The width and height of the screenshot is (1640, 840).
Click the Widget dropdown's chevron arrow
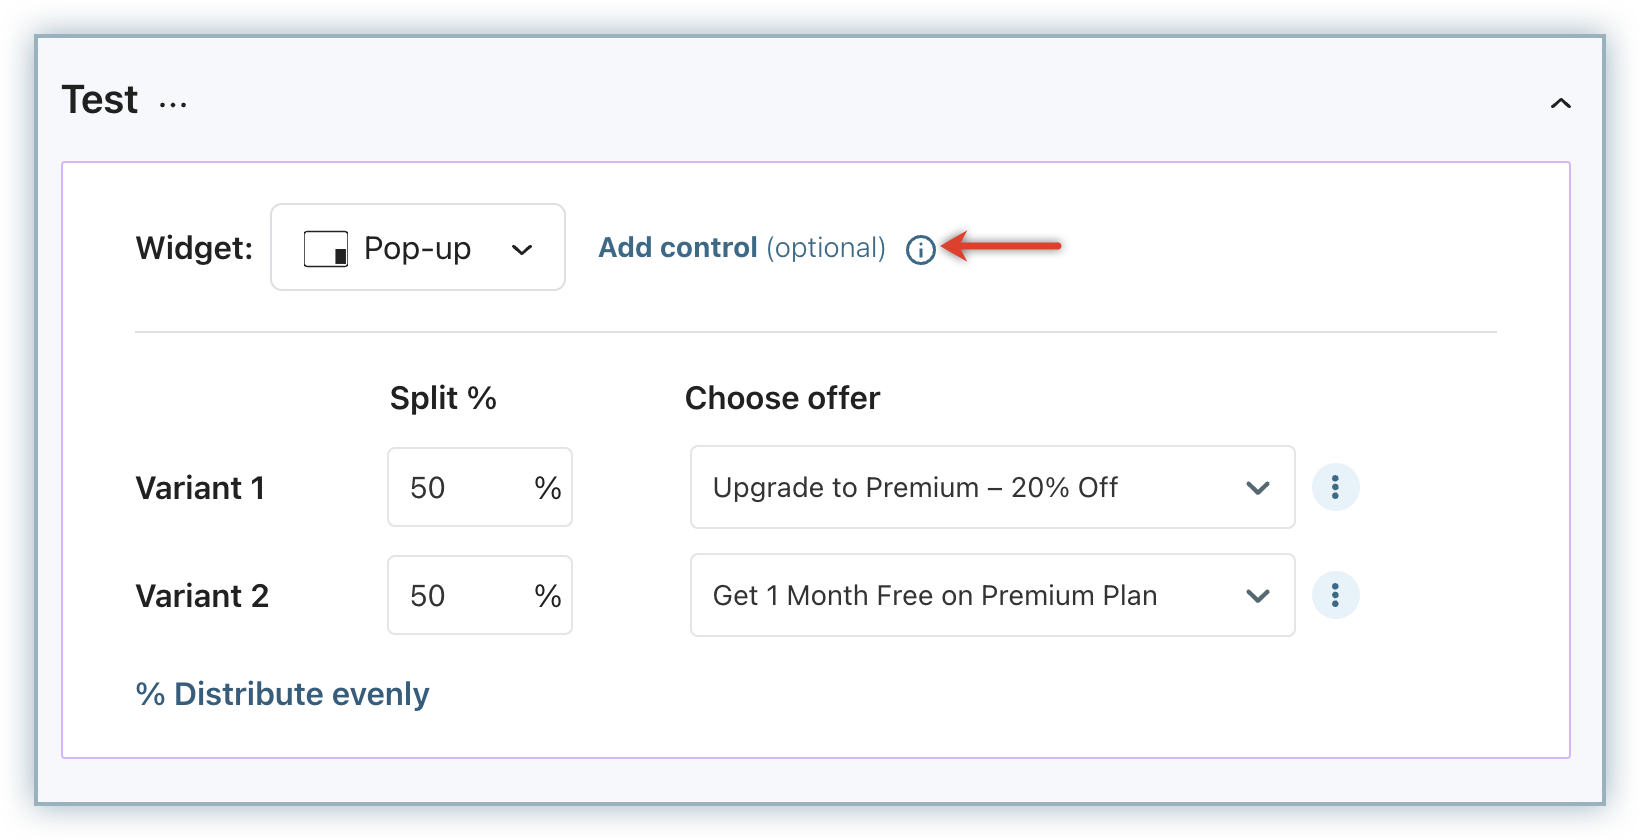[x=522, y=249]
